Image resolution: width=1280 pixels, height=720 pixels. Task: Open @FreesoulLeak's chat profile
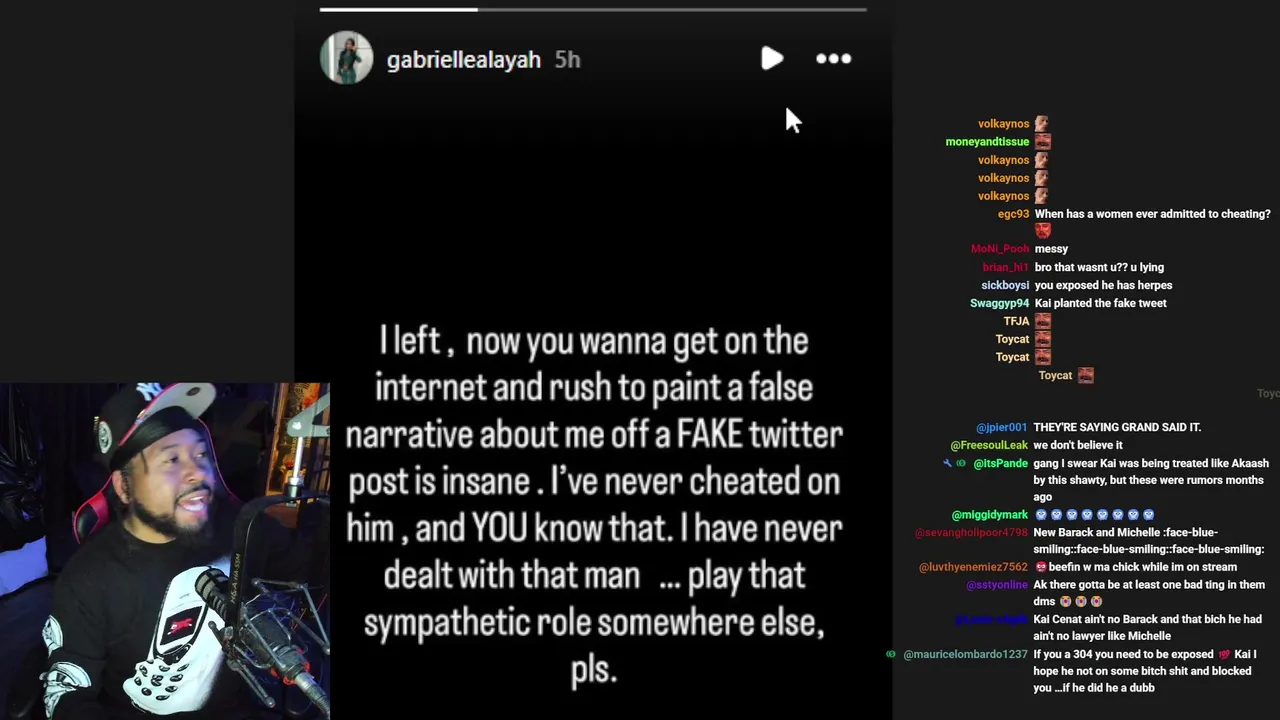click(x=989, y=445)
